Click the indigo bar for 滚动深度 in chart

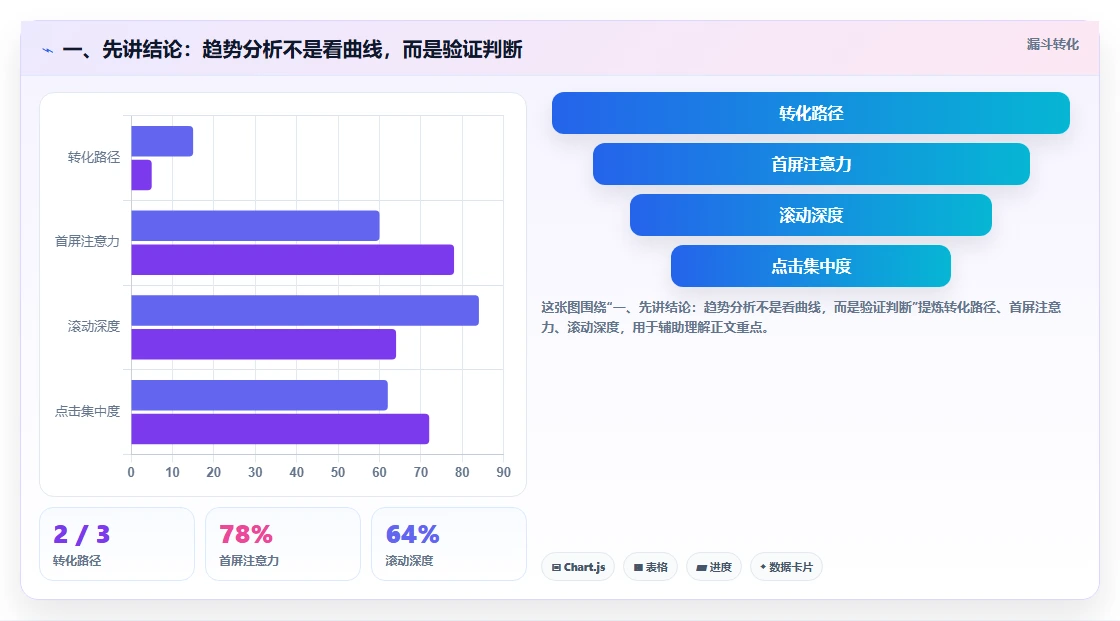coord(305,310)
